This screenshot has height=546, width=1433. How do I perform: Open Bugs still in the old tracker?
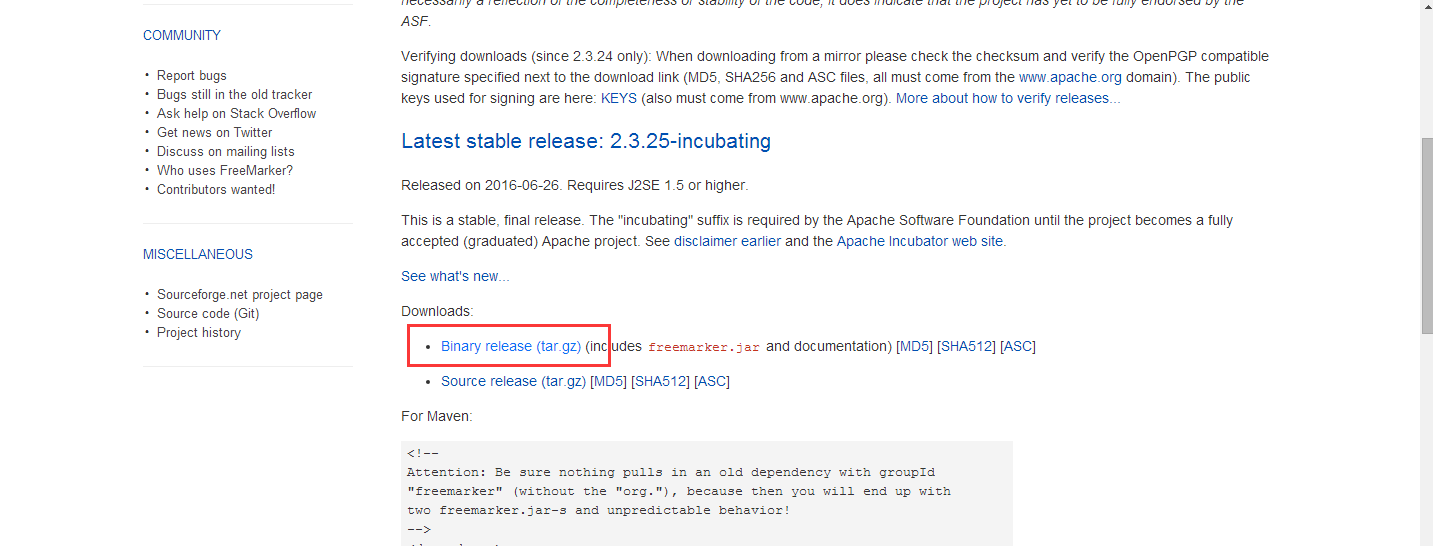234,94
